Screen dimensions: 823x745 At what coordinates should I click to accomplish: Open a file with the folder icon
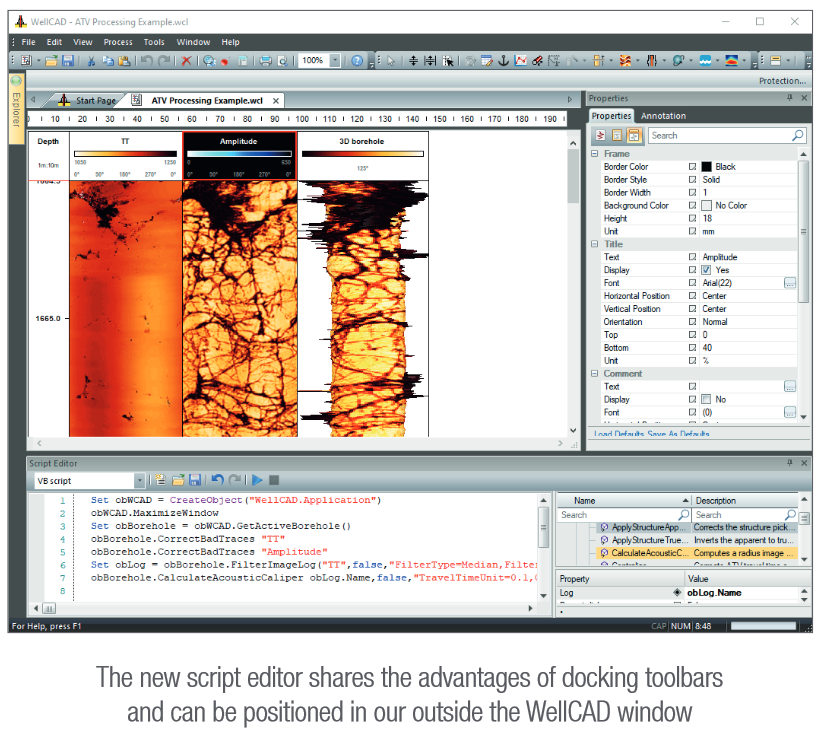(x=51, y=61)
